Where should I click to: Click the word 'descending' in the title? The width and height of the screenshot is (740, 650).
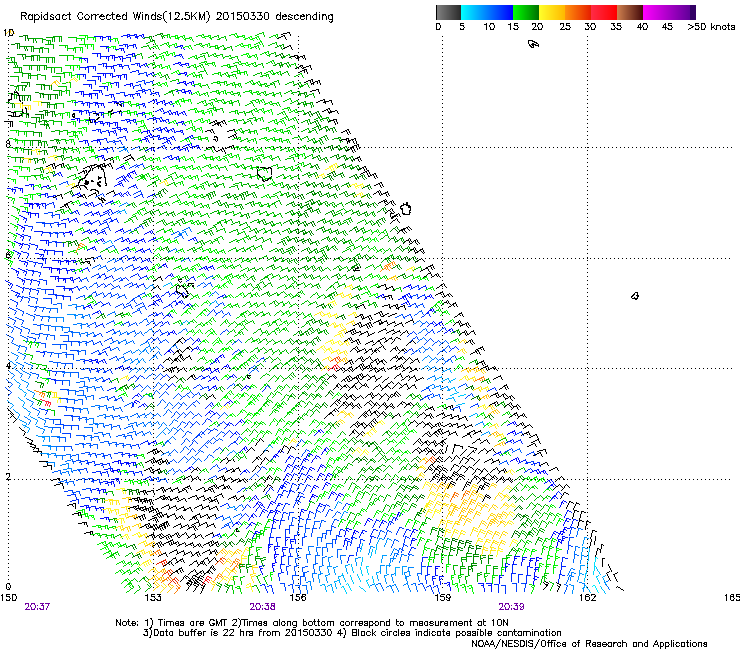304,17
